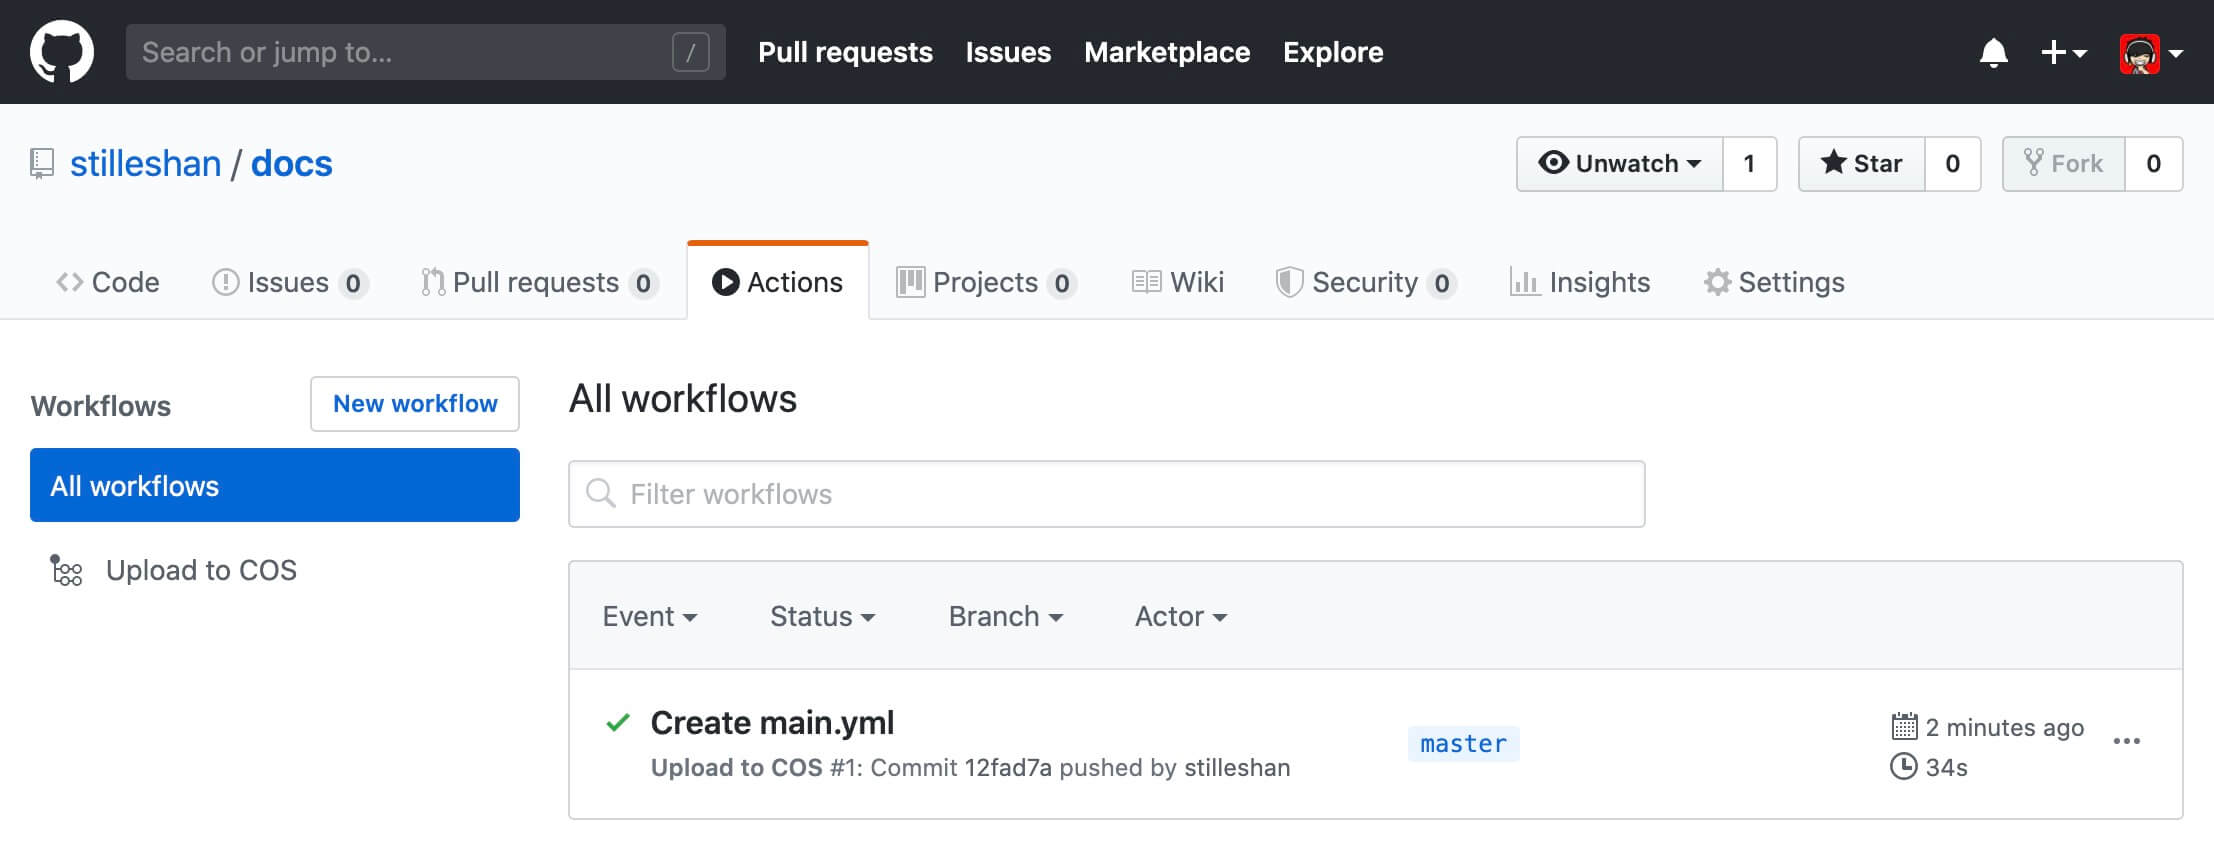The width and height of the screenshot is (2214, 852).
Task: Open the notifications bell
Action: [1993, 52]
